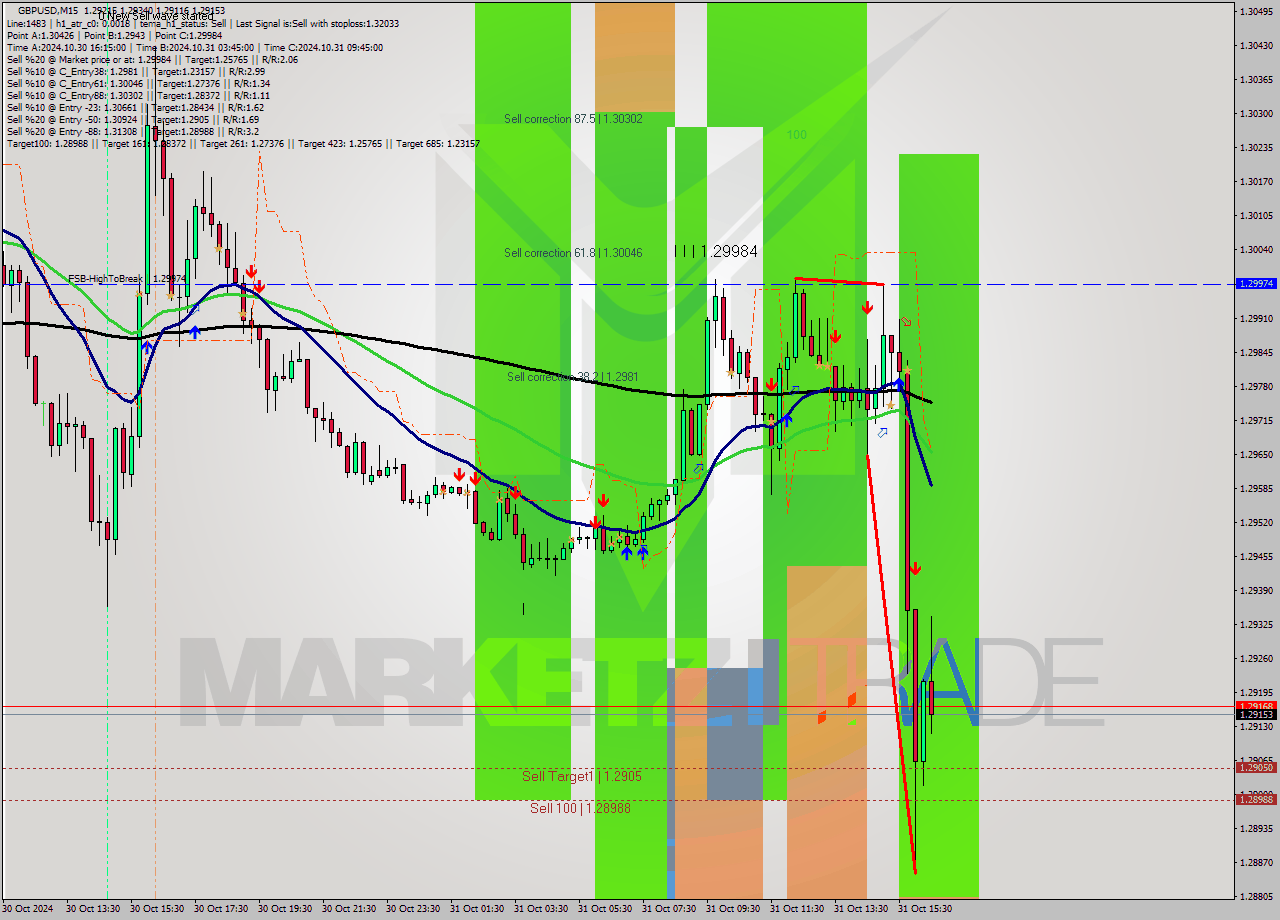Click the 1.29715 price scale value
The height and width of the screenshot is (920, 1280).
1256,420
